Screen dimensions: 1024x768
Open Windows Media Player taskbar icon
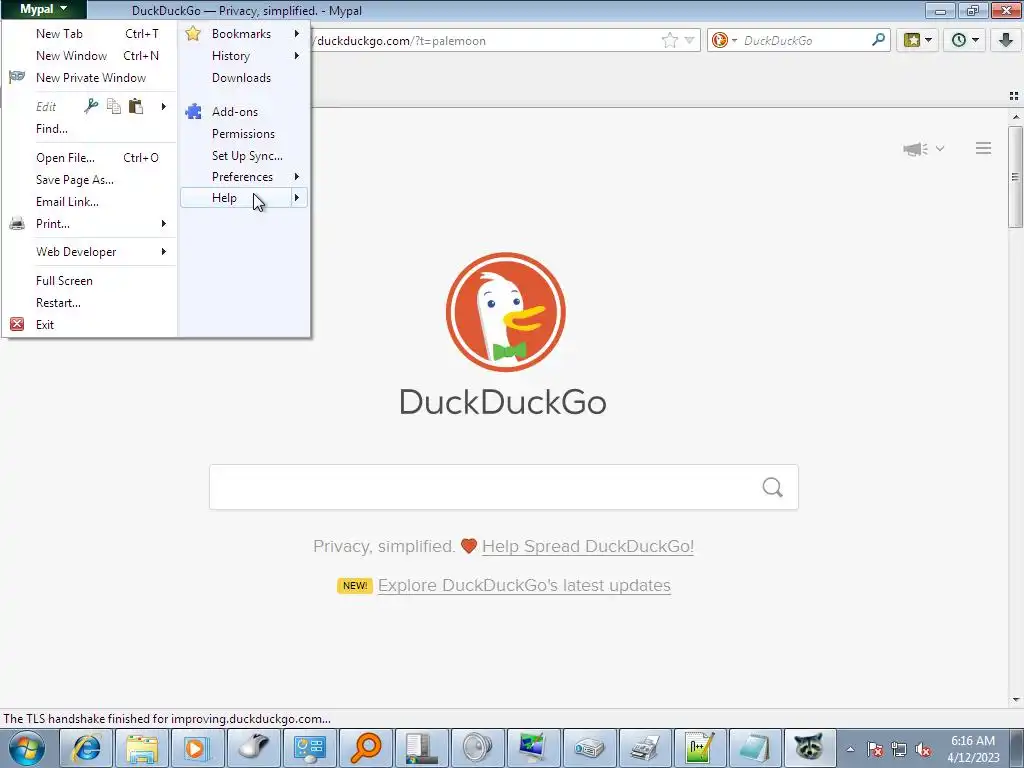pos(196,748)
